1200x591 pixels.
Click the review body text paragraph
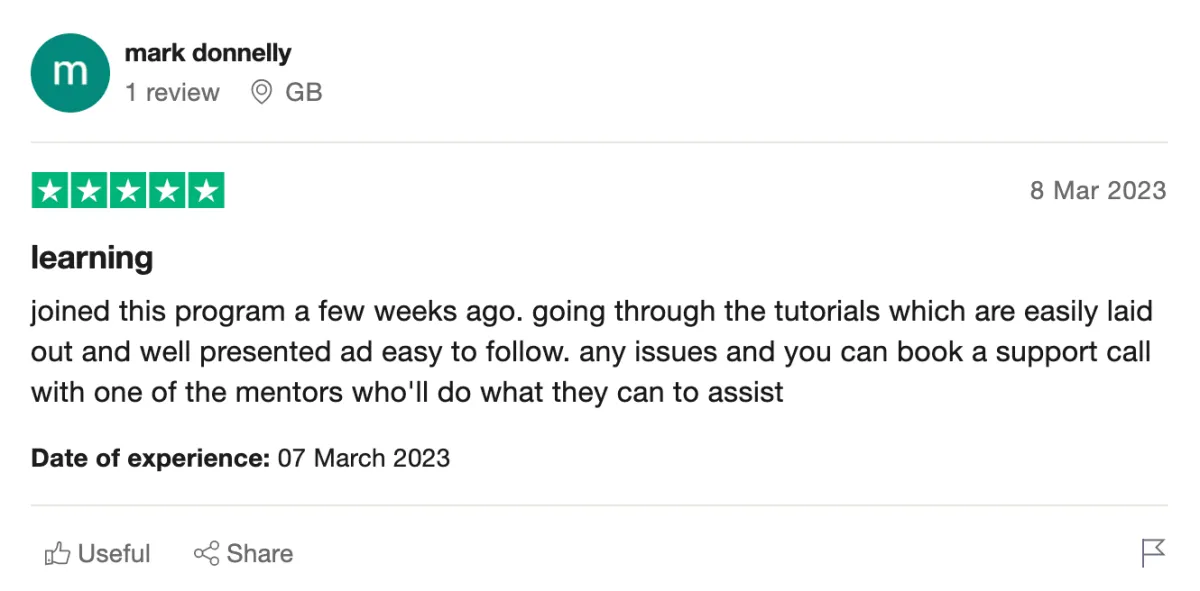click(590, 352)
